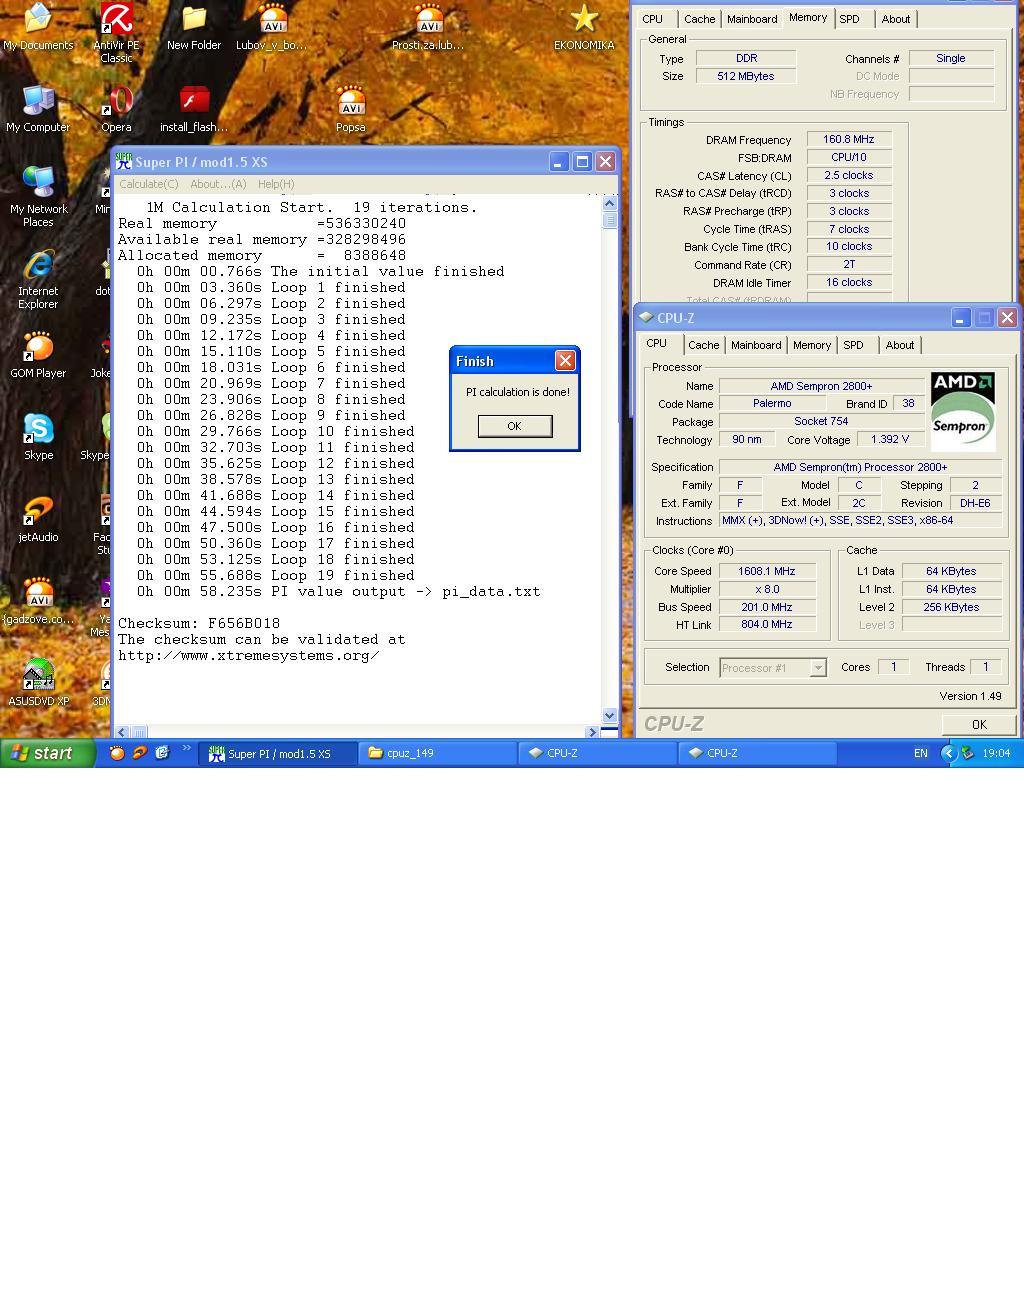
Task: Launch GOM Player icon
Action: tap(38, 355)
